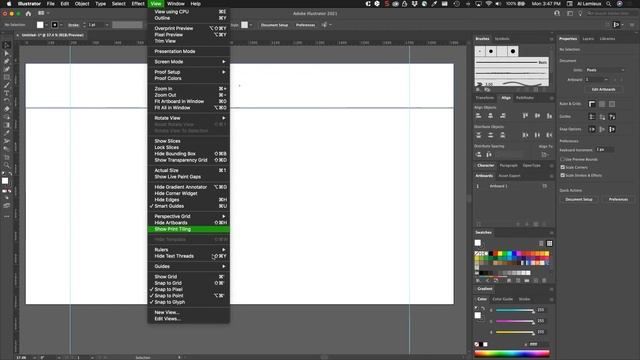Click the Keyboard Increment input field
Viewport: 640px width, 360px height.
click(x=604, y=150)
